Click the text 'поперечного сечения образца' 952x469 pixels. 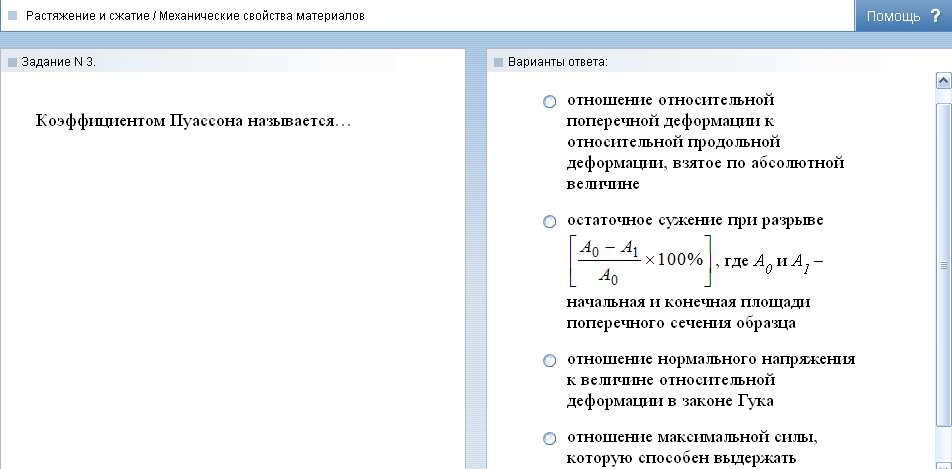[x=681, y=323]
